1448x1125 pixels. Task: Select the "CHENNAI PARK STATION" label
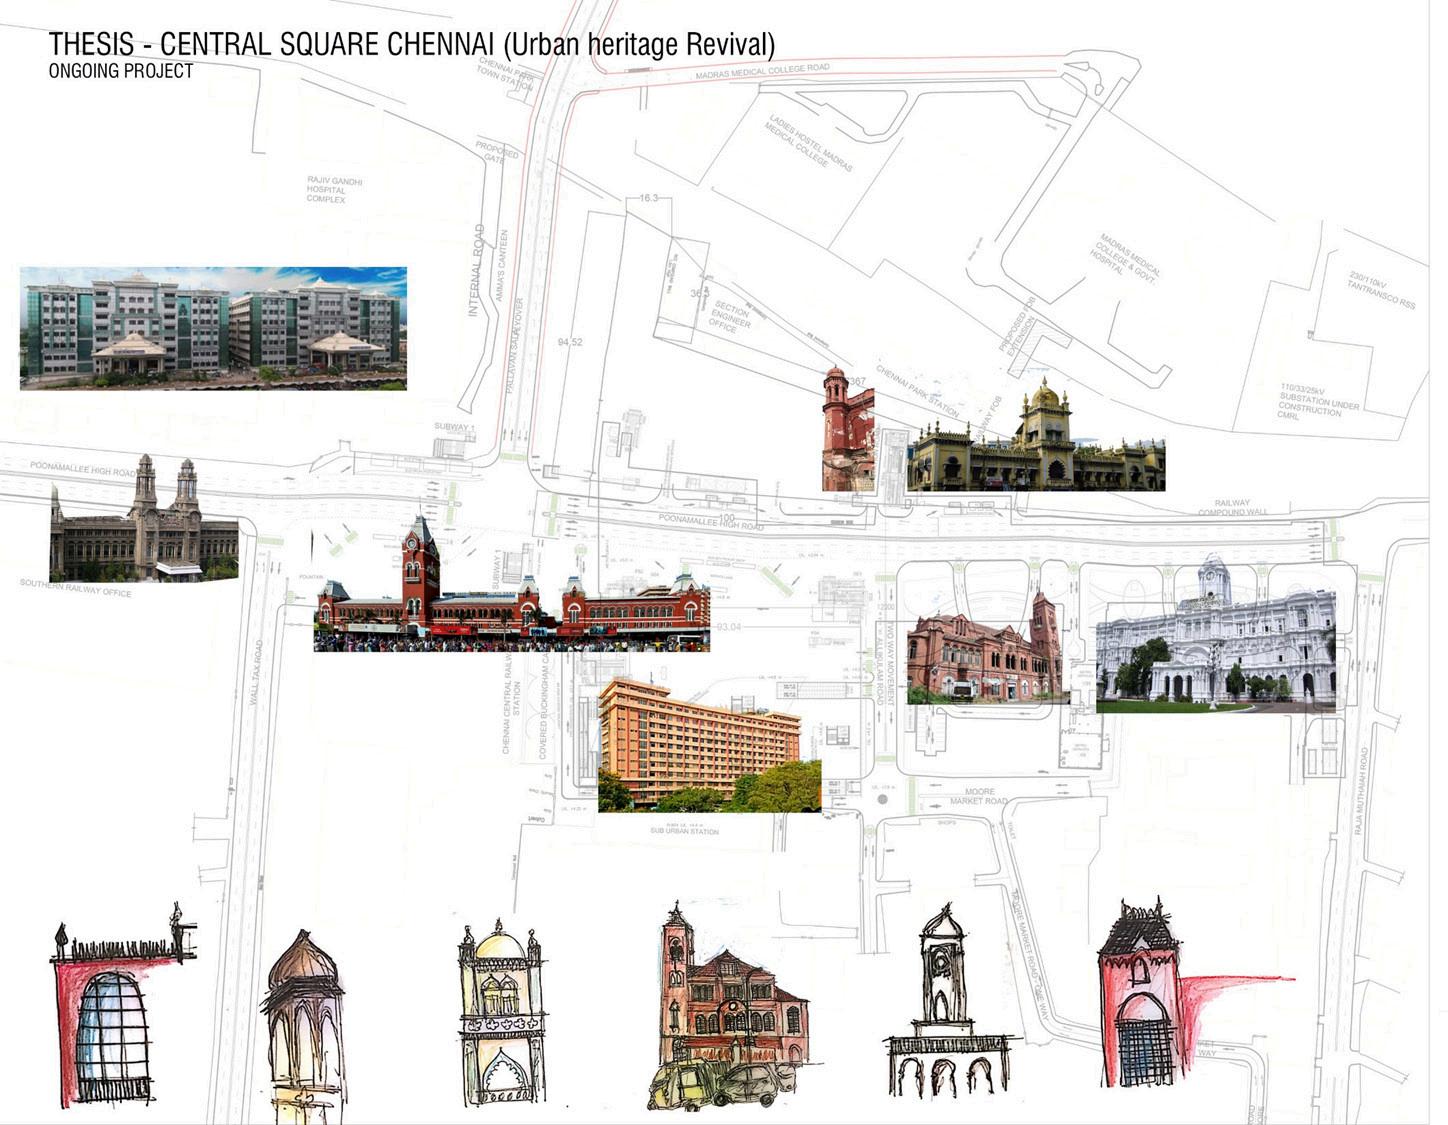(916, 392)
